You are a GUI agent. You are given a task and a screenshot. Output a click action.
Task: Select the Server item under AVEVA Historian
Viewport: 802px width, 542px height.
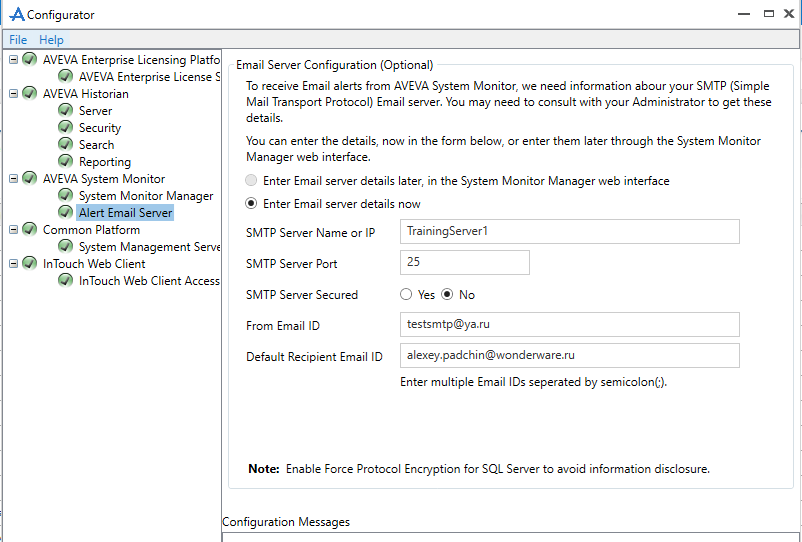pos(95,110)
